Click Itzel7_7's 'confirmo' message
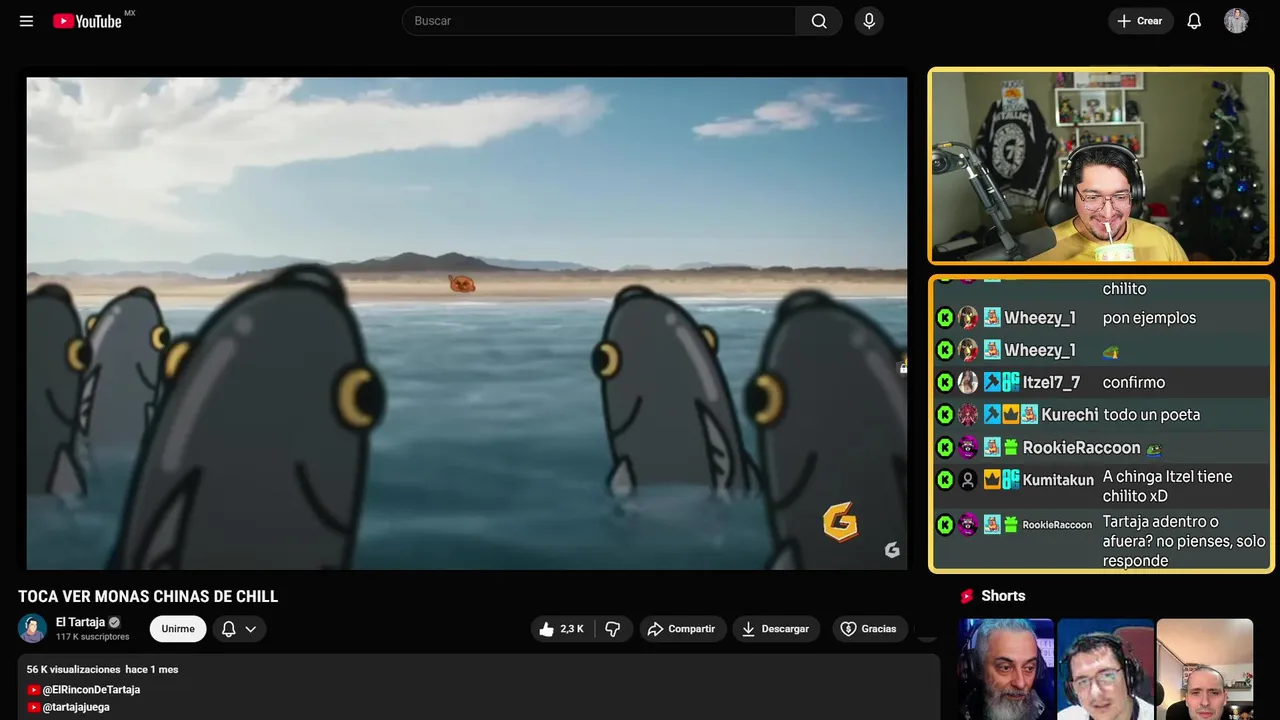 tap(1134, 382)
